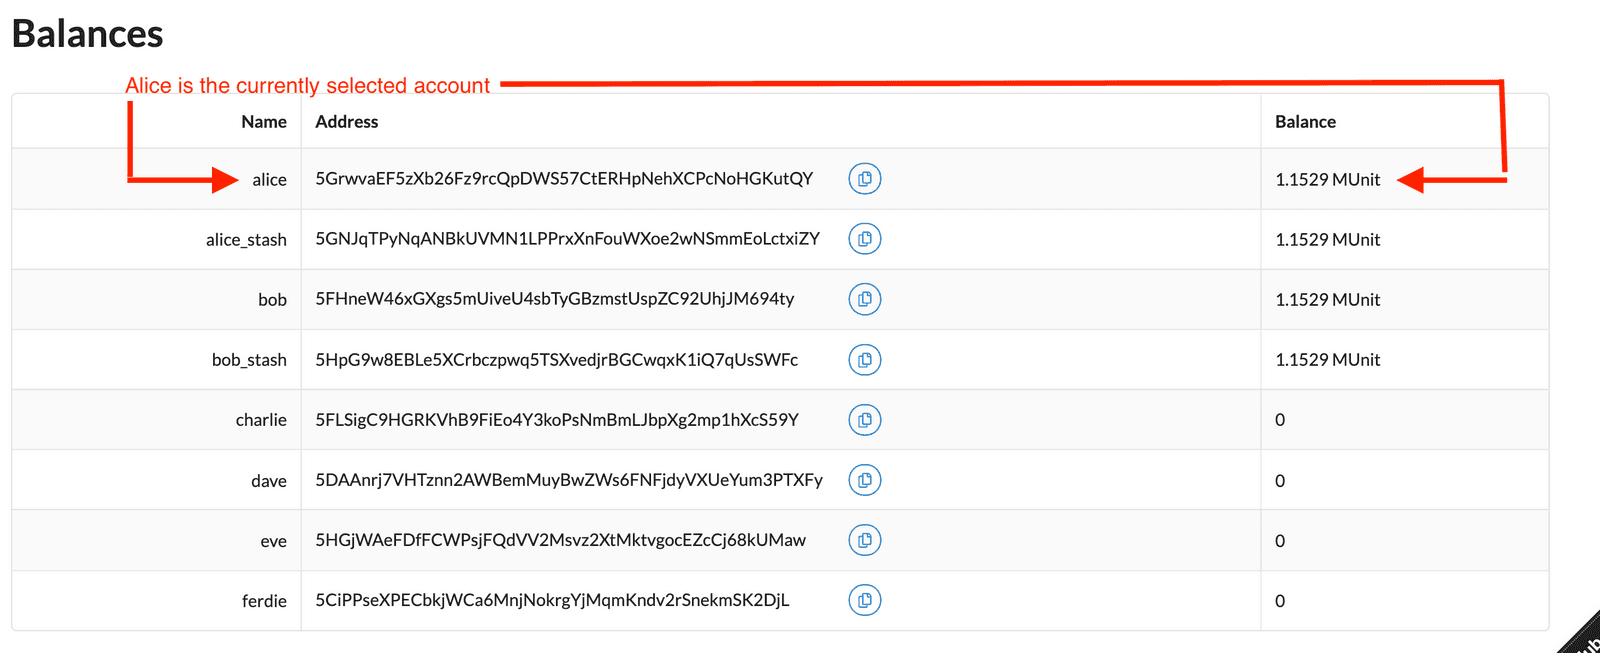
Task: Copy alice_stash address to clipboard
Action: click(865, 239)
